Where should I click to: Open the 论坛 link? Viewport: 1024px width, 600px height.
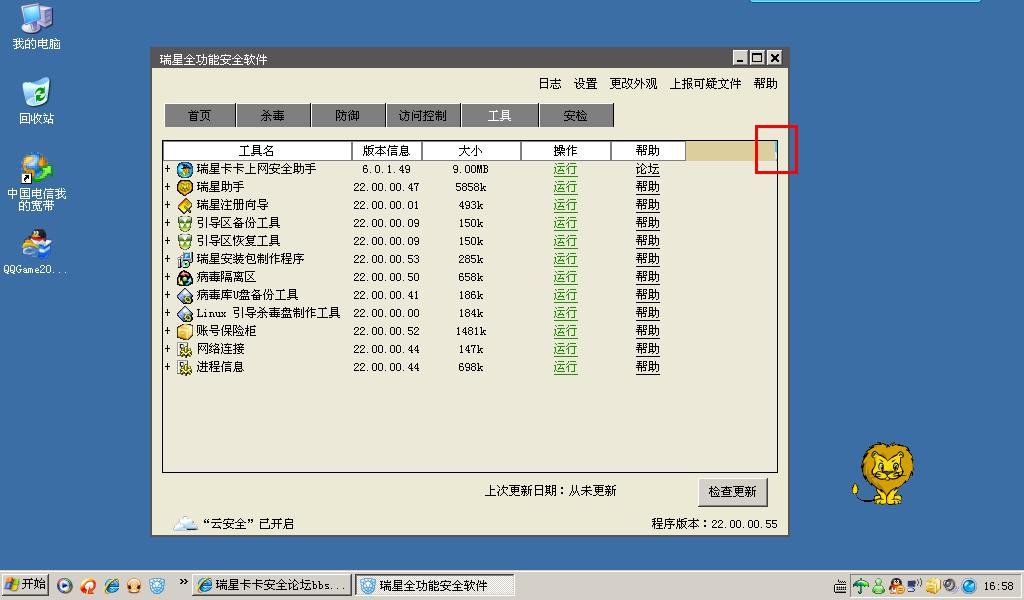647,169
